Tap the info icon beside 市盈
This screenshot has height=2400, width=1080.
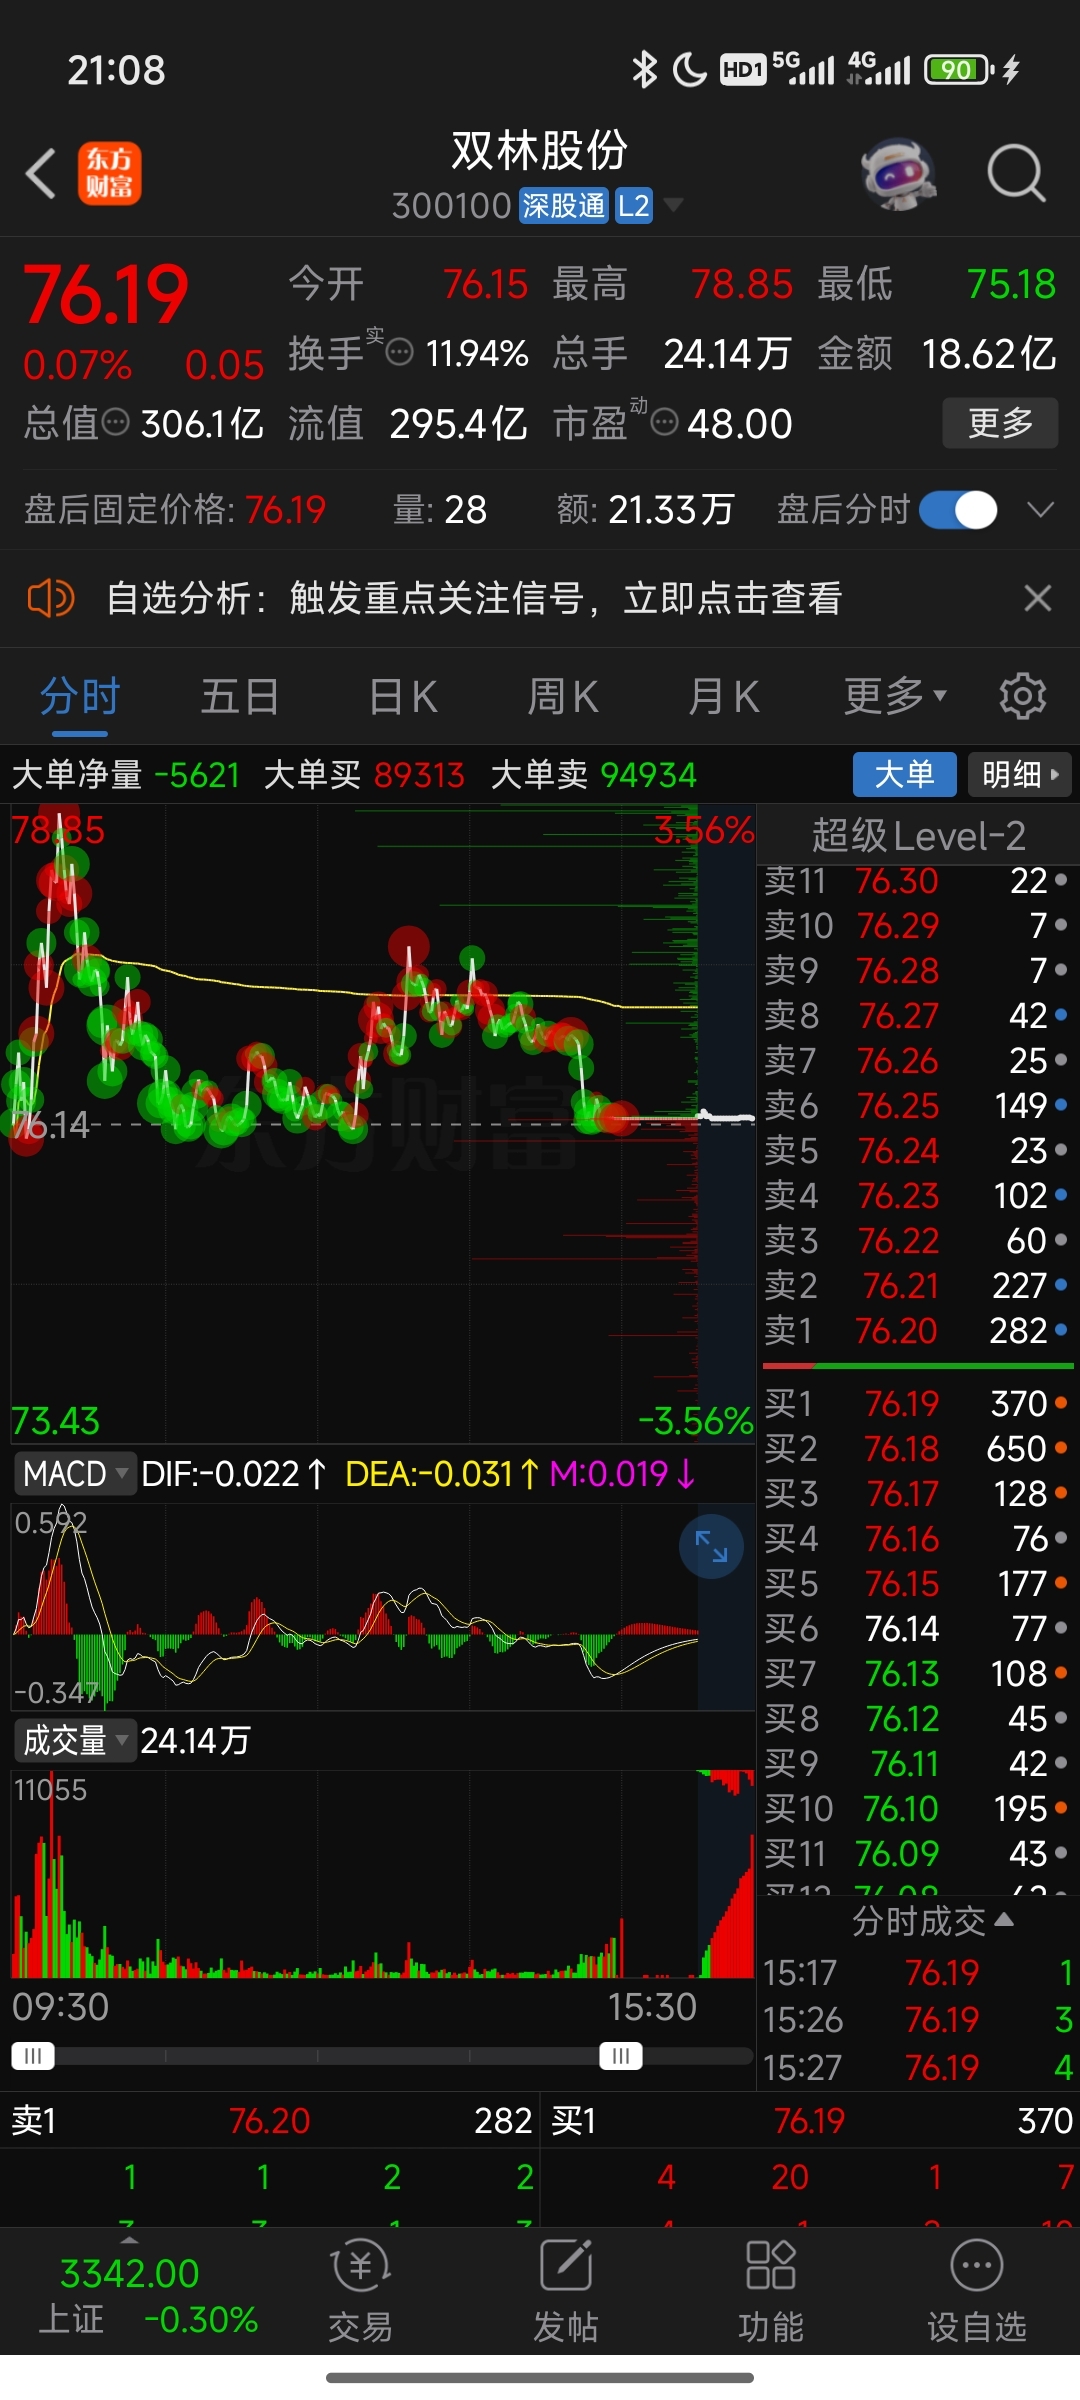point(665,422)
